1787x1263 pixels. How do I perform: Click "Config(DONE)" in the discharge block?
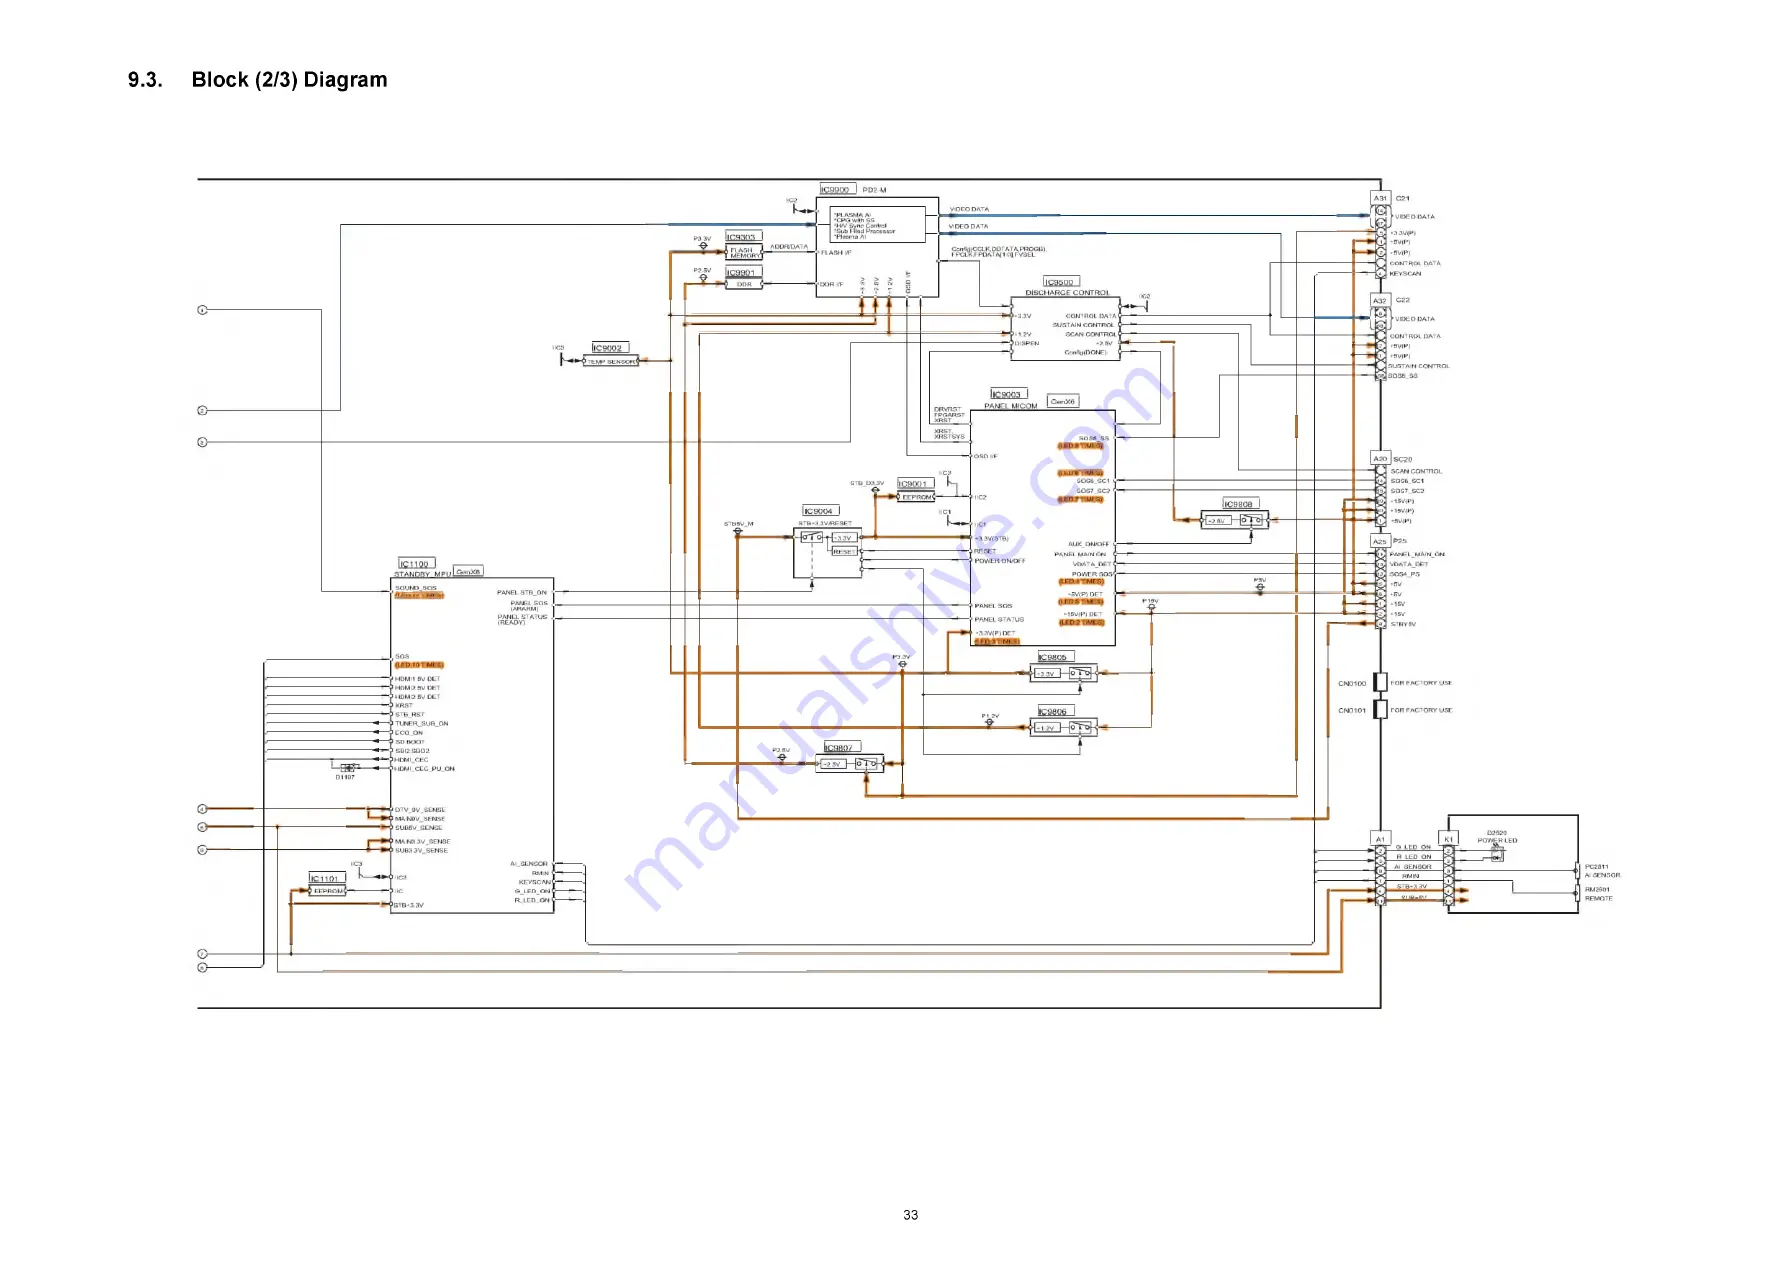(x=1086, y=352)
